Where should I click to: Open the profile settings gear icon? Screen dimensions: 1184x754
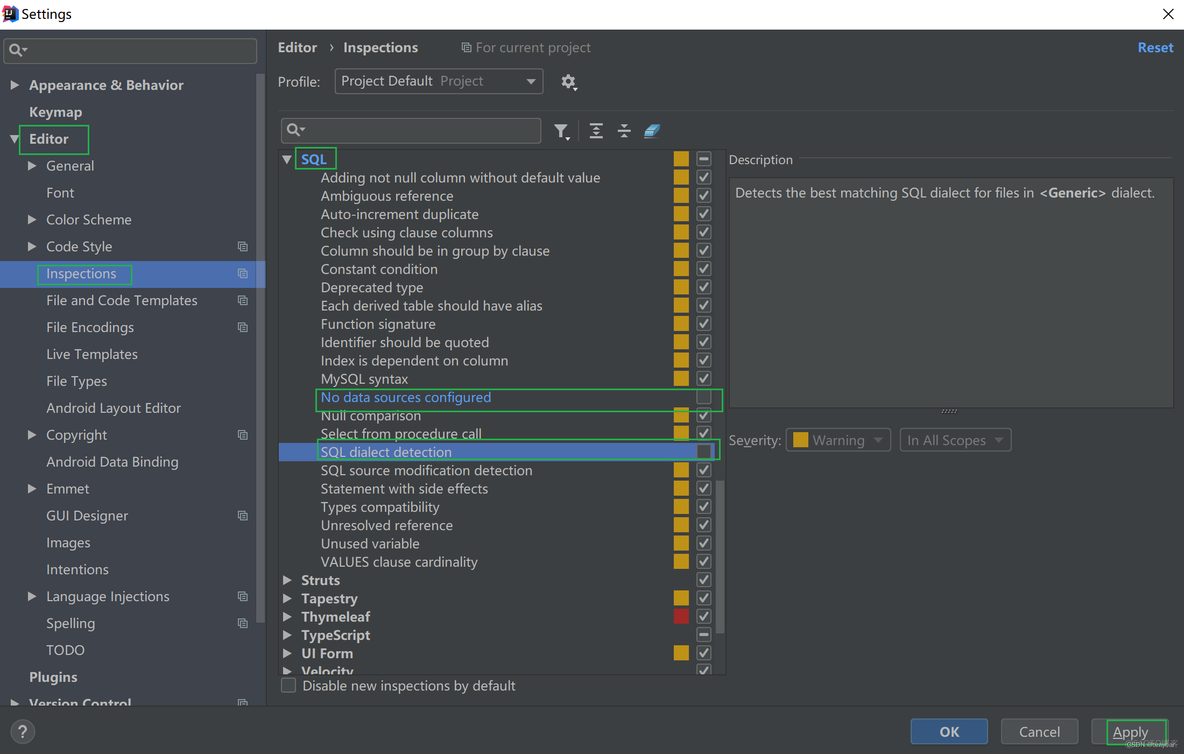click(568, 82)
